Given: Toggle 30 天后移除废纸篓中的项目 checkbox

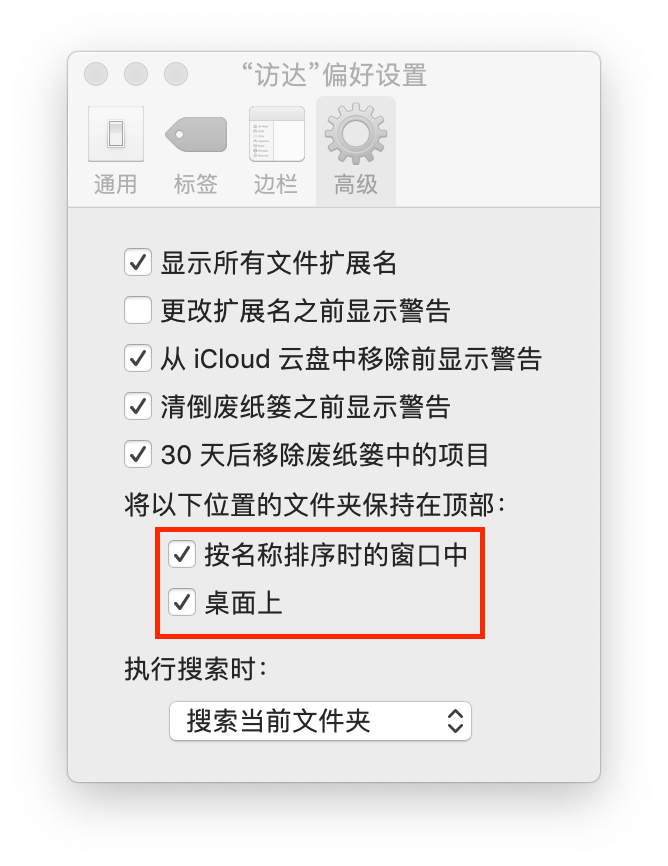Looking at the screenshot, I should [138, 455].
